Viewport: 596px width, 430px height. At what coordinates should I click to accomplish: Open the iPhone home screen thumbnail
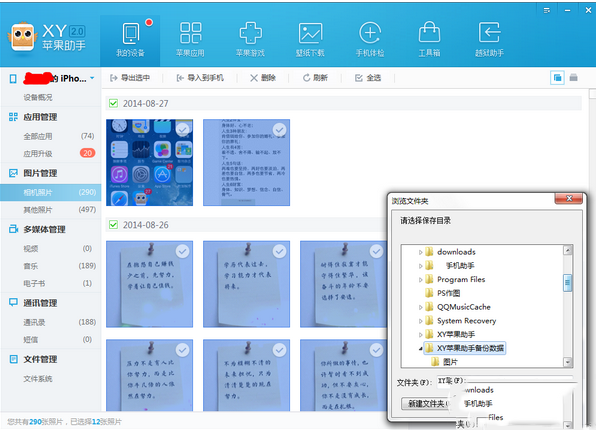[x=149, y=163]
